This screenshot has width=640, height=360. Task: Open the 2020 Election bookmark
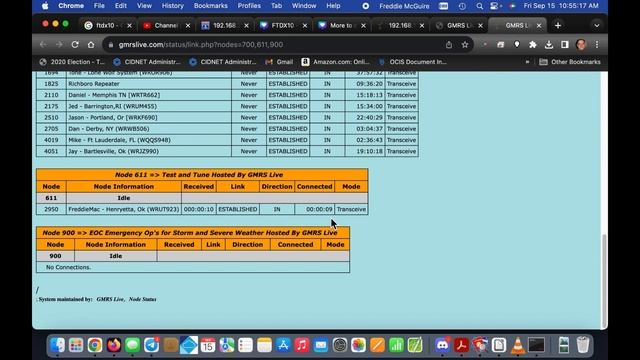click(72, 62)
